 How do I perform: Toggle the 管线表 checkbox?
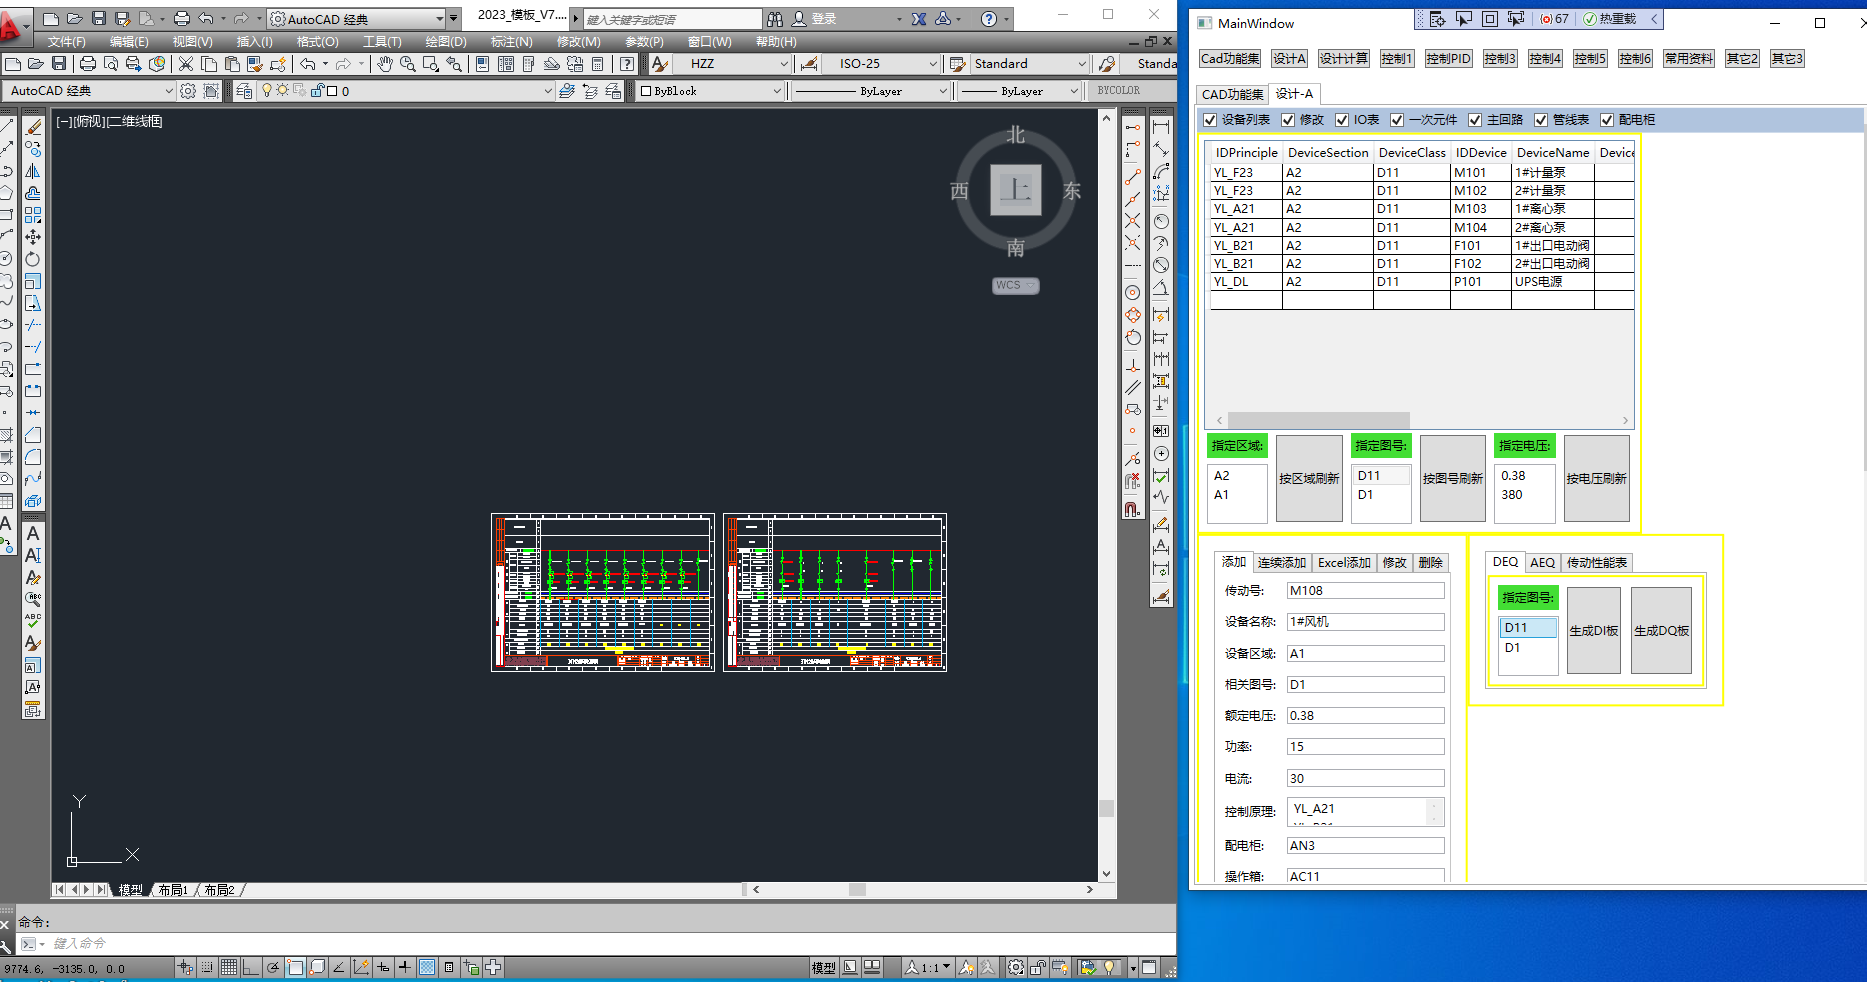1541,120
